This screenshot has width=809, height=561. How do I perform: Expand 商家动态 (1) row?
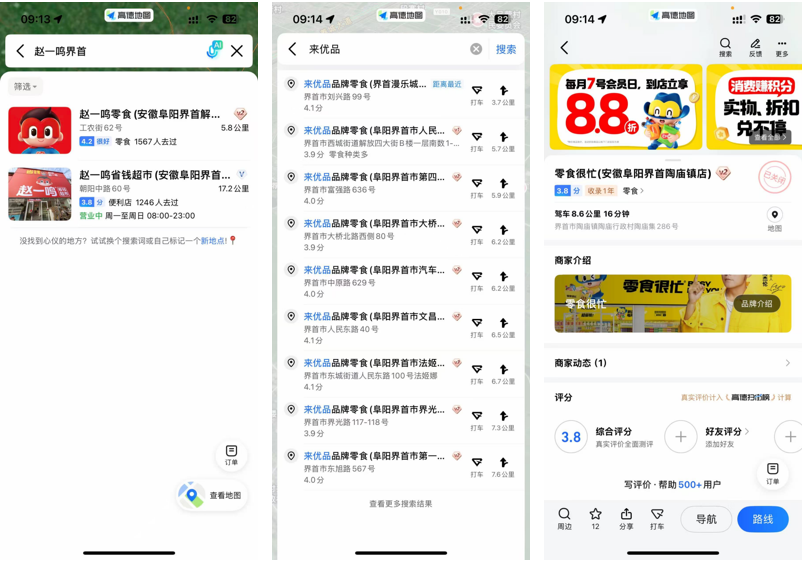click(x=673, y=363)
